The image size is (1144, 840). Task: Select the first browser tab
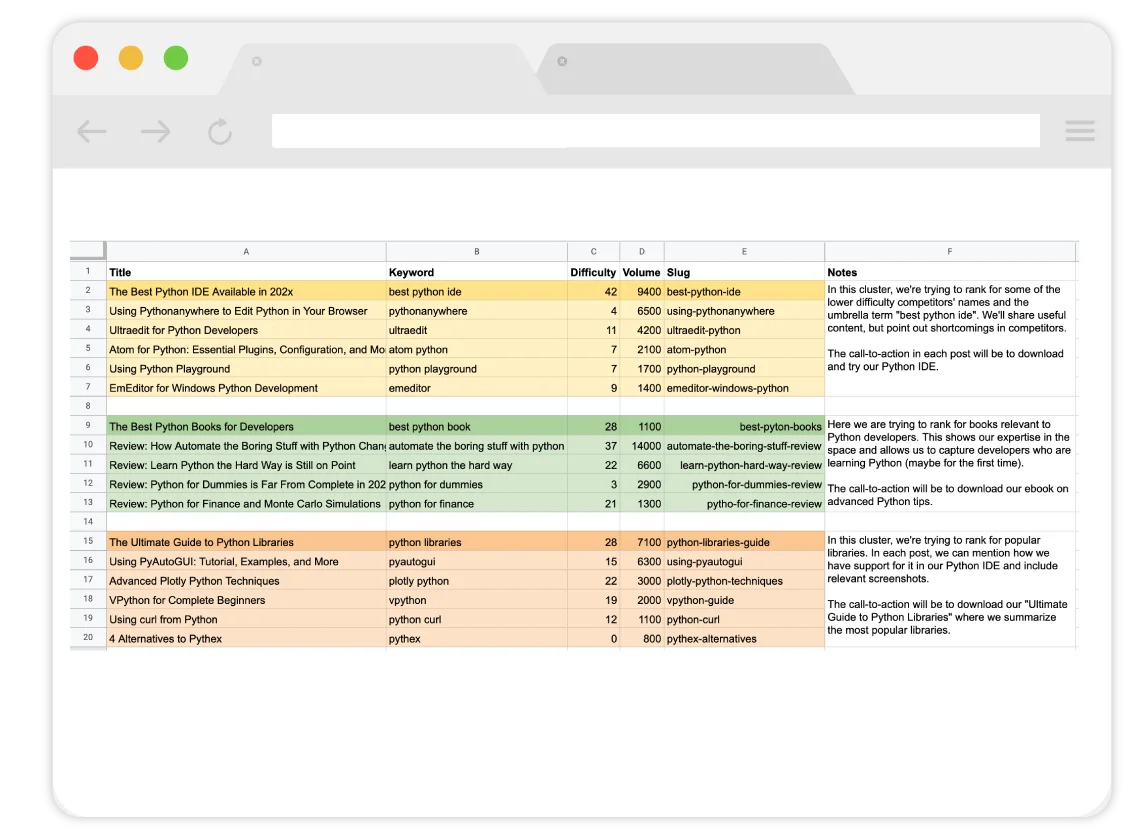[383, 69]
